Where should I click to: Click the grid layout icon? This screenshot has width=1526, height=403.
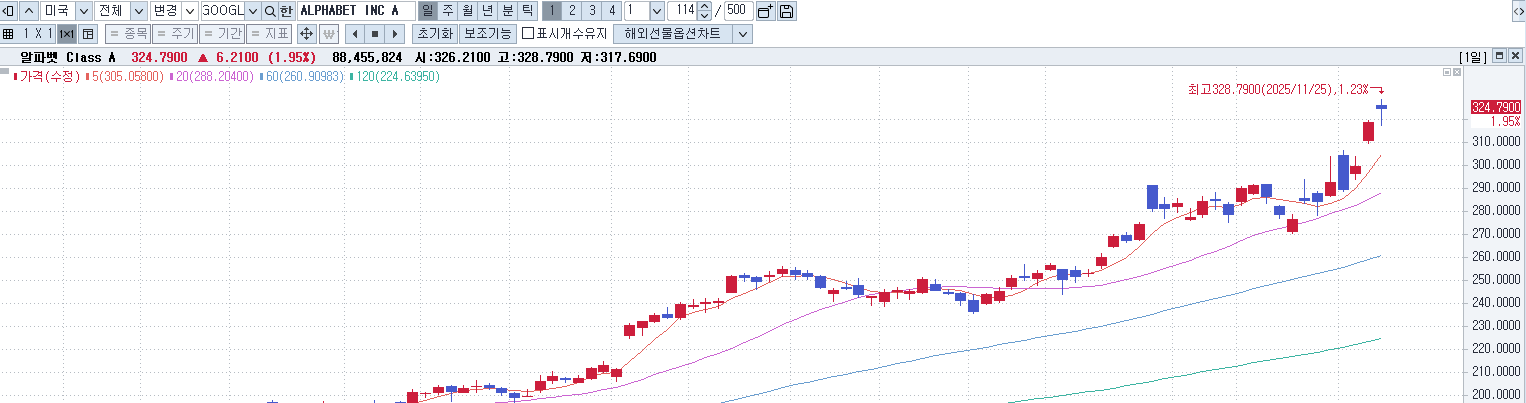point(9,34)
